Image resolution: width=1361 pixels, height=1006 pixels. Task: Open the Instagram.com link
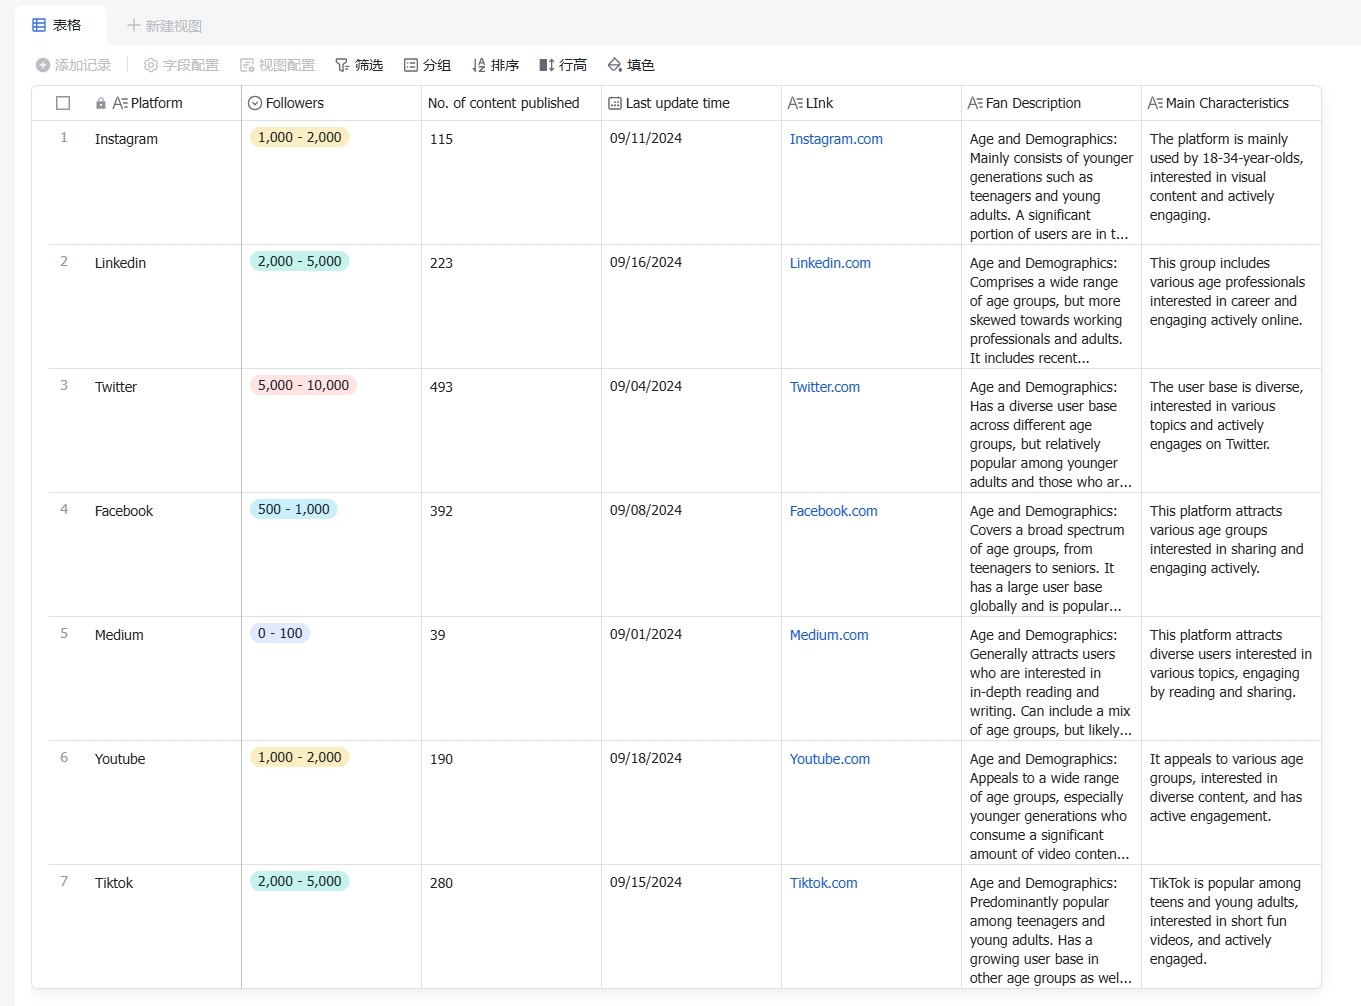[x=836, y=139]
